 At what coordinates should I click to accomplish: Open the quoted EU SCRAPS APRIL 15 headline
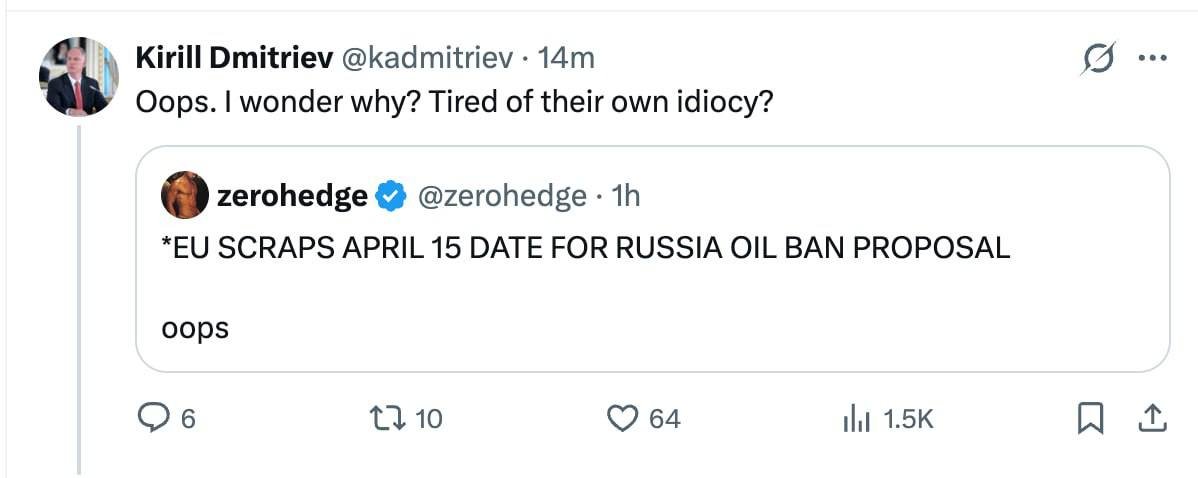click(585, 248)
